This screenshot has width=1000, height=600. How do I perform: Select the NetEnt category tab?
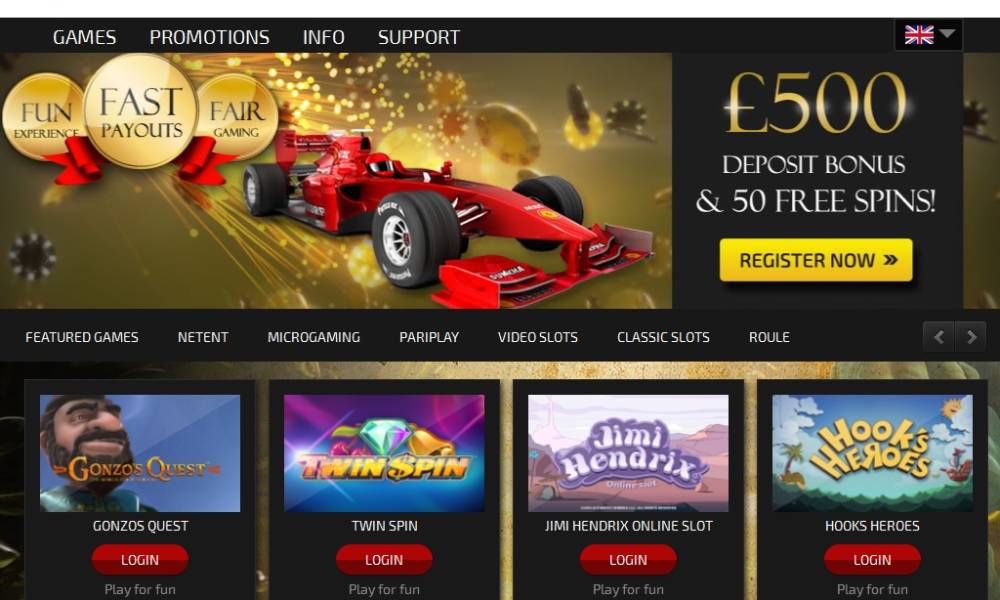pos(203,337)
